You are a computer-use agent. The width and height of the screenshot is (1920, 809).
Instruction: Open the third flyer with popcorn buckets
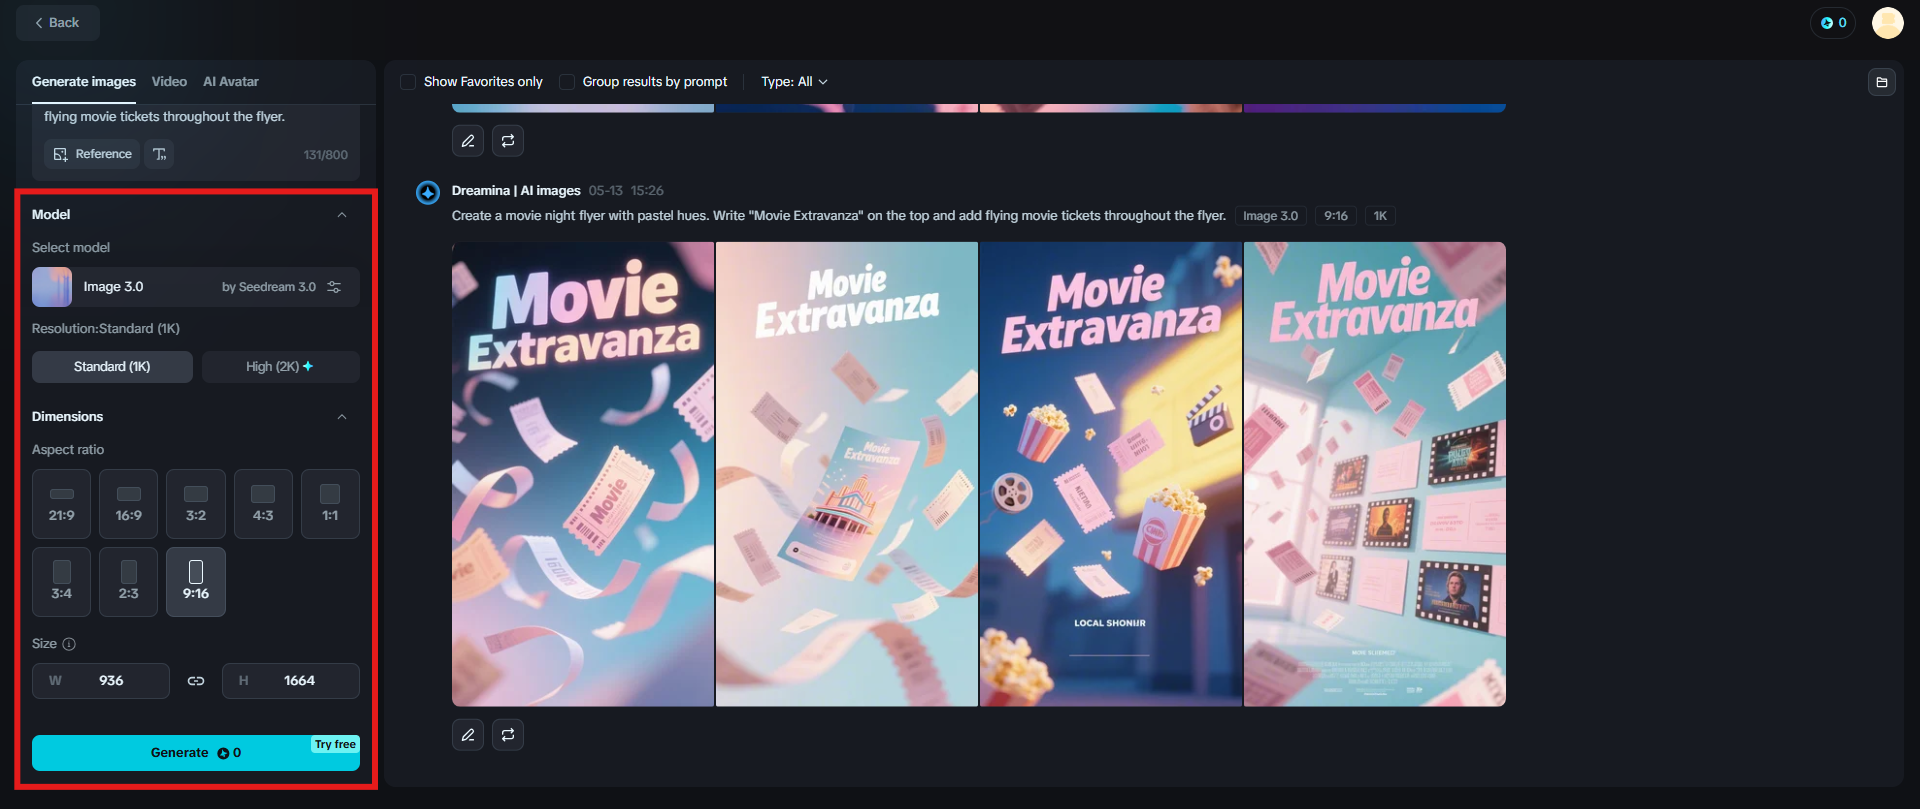coord(1111,474)
